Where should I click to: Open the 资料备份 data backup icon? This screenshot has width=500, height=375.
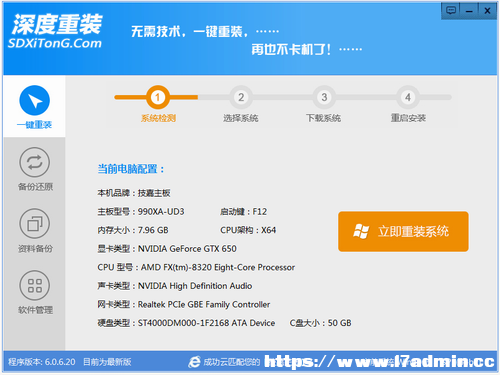[34, 224]
